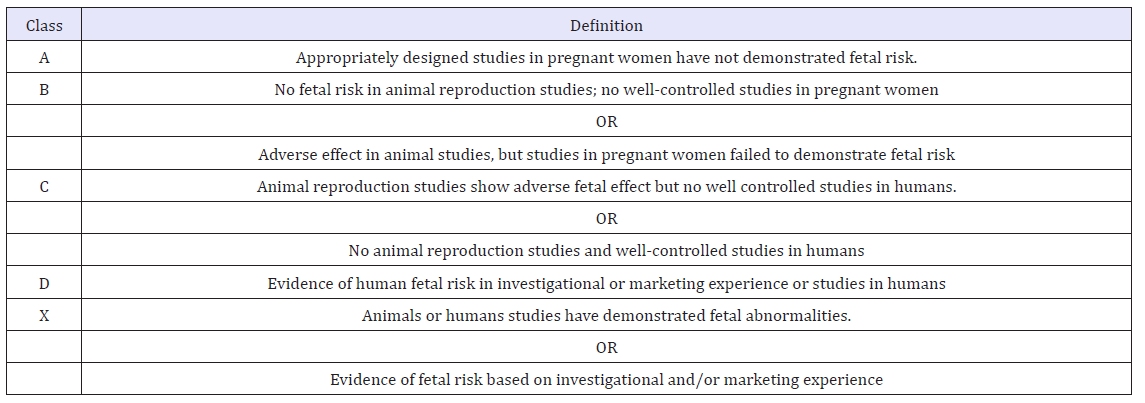1145x403 pixels.
Task: Select the Class X cell
Action: (x=44, y=316)
